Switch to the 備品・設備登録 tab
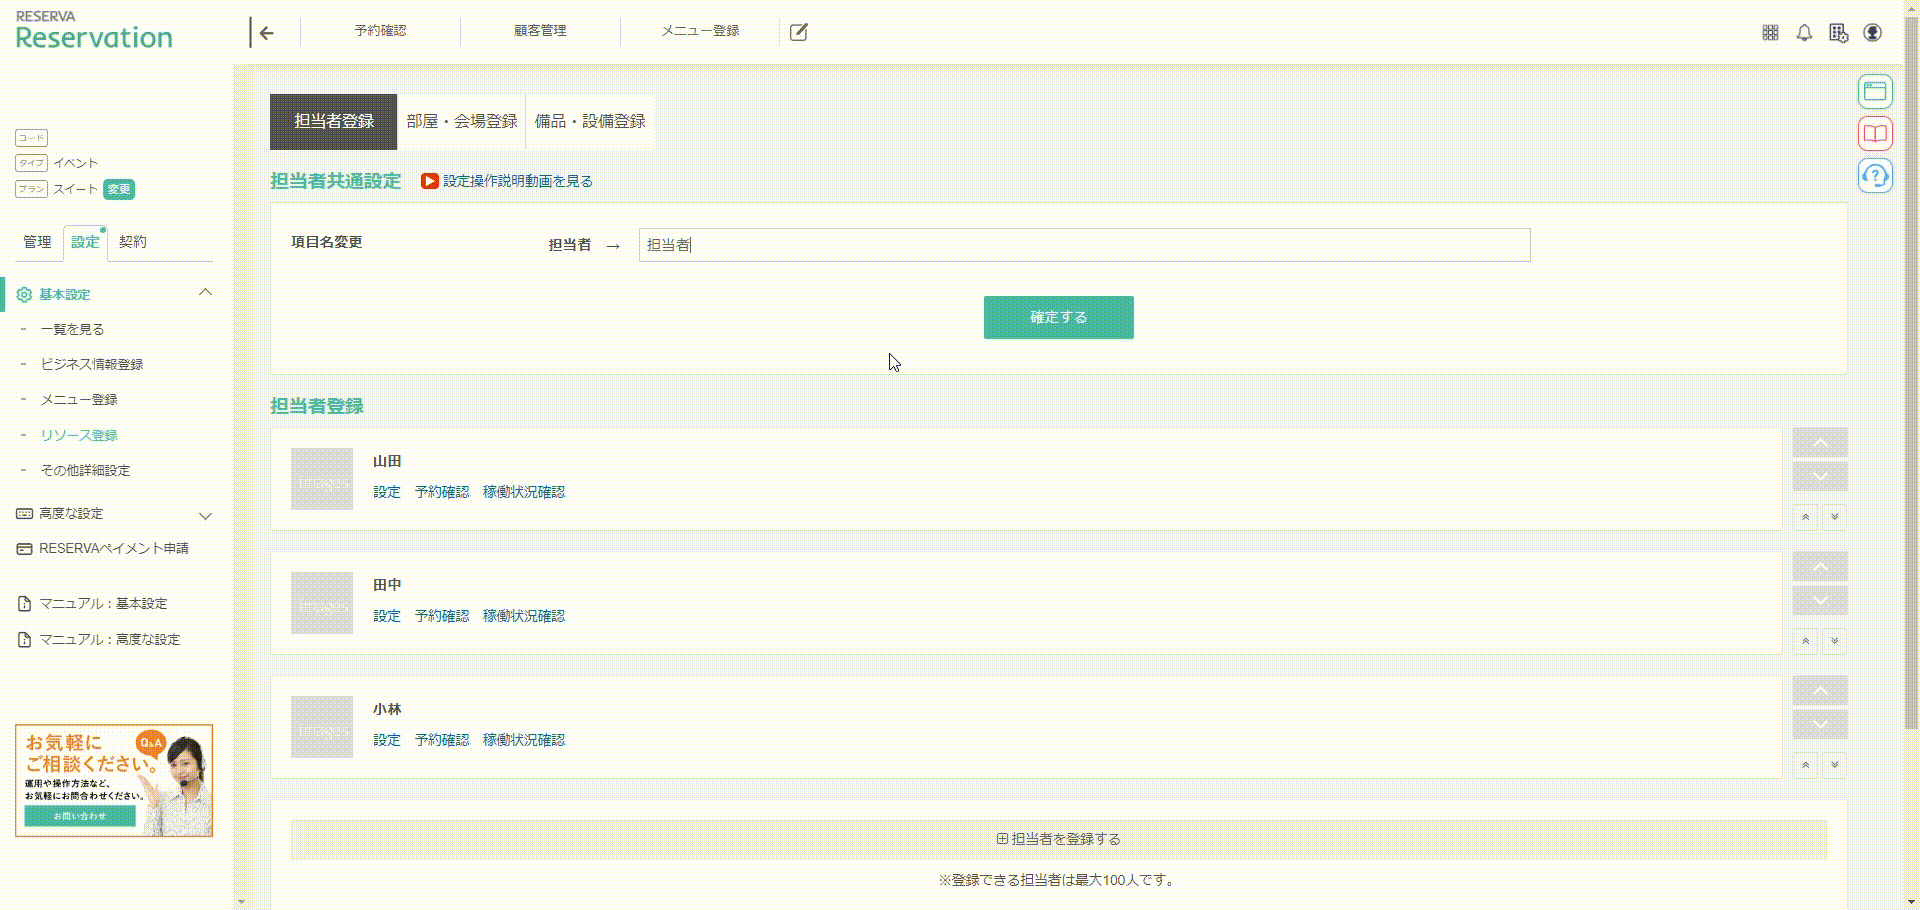Screen dimensions: 1920x910 (x=590, y=121)
